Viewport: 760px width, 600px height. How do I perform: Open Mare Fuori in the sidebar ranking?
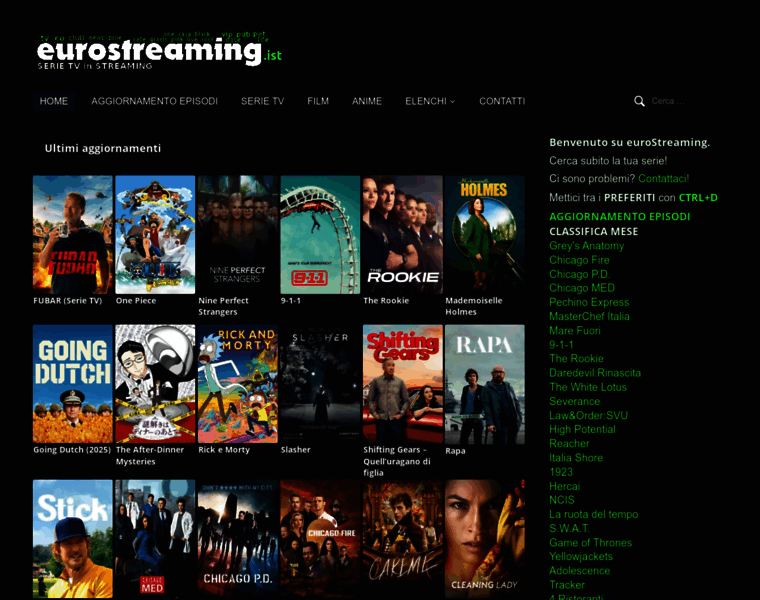click(x=575, y=331)
